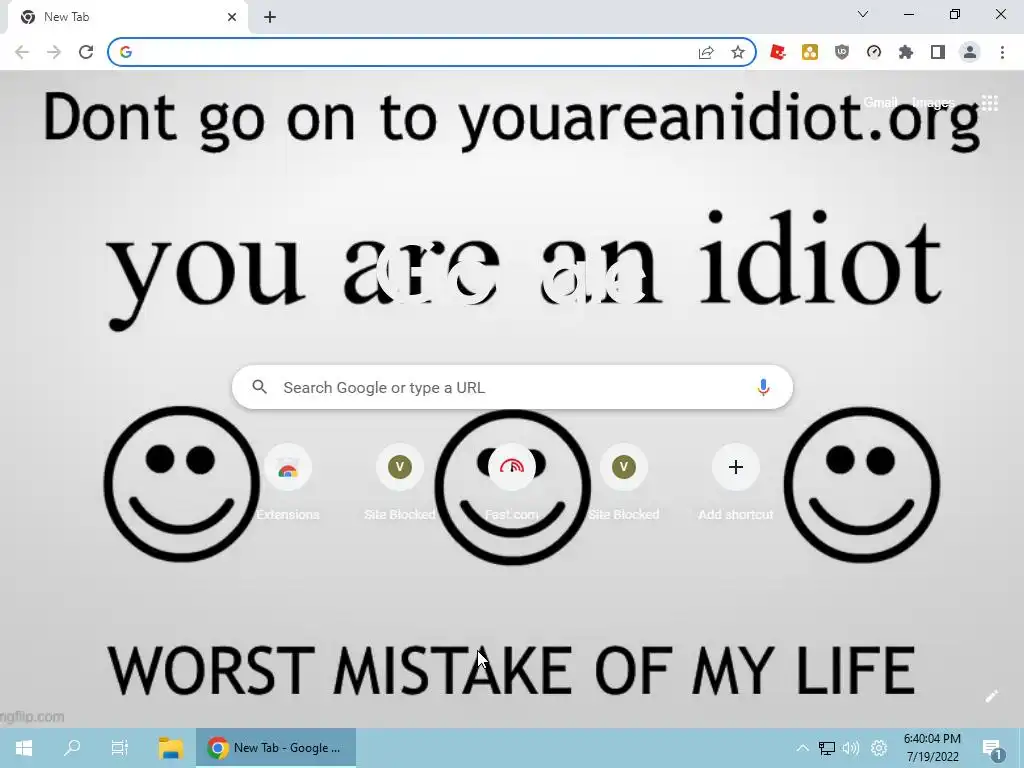
Task: Open the Google apps grid
Action: (990, 103)
